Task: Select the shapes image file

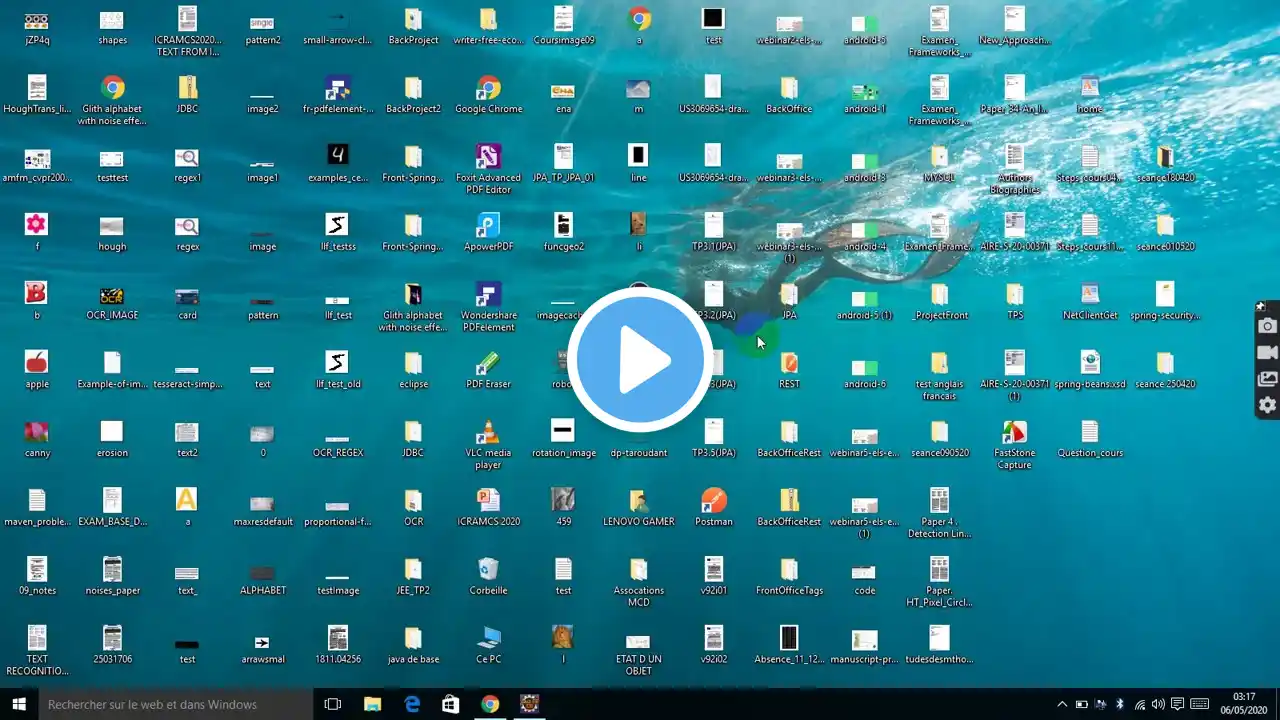Action: (x=112, y=27)
